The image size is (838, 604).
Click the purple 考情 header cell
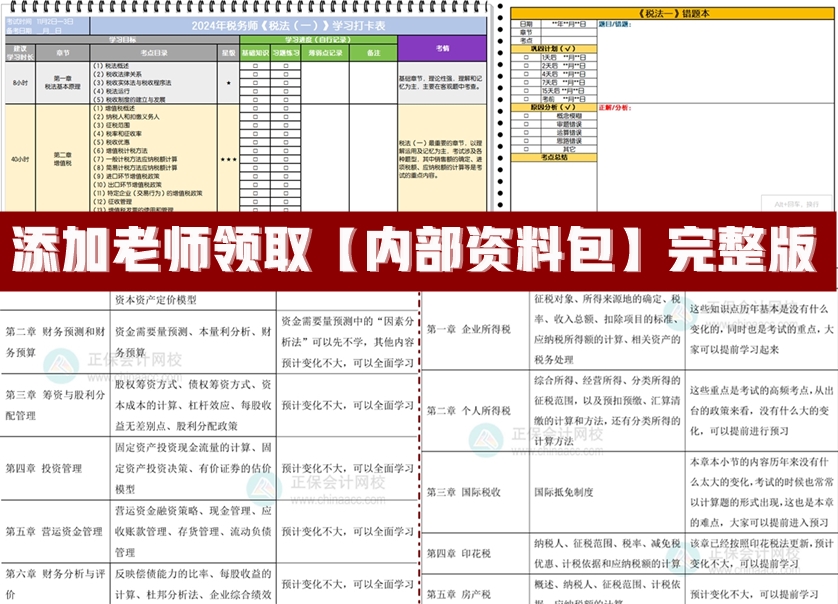(442, 48)
